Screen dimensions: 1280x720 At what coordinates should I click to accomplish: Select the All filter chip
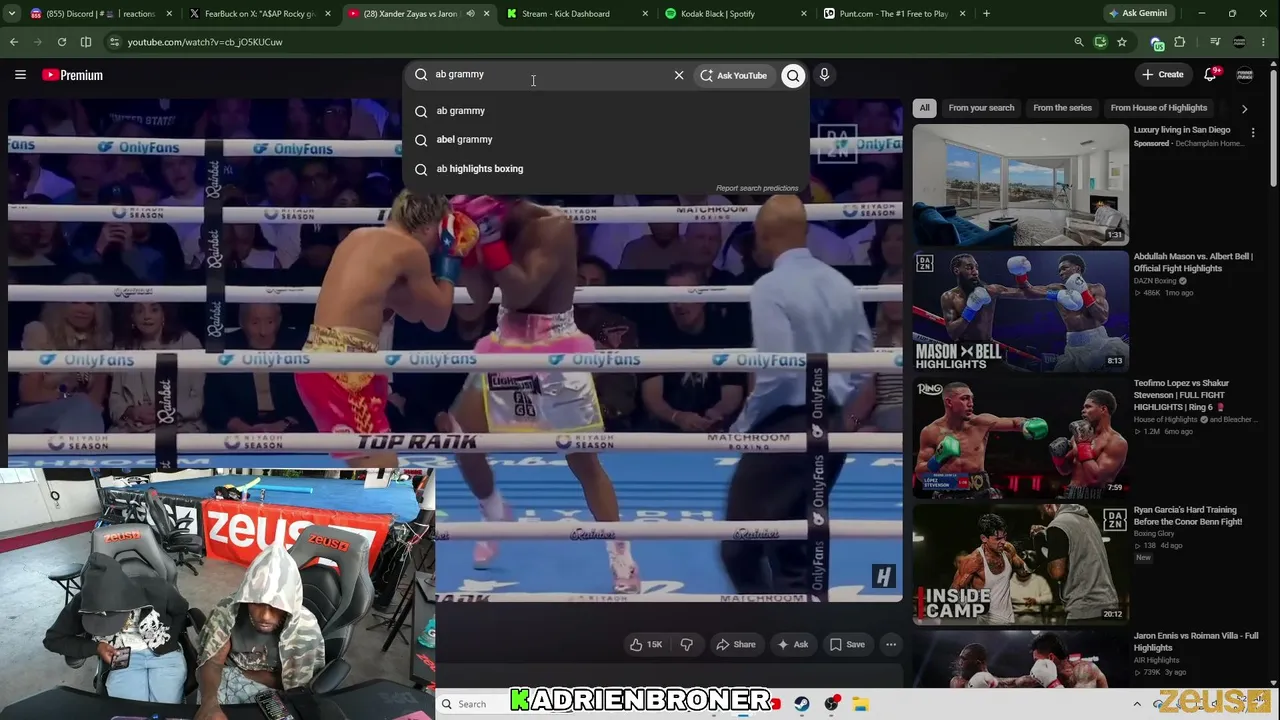pyautogui.click(x=925, y=108)
